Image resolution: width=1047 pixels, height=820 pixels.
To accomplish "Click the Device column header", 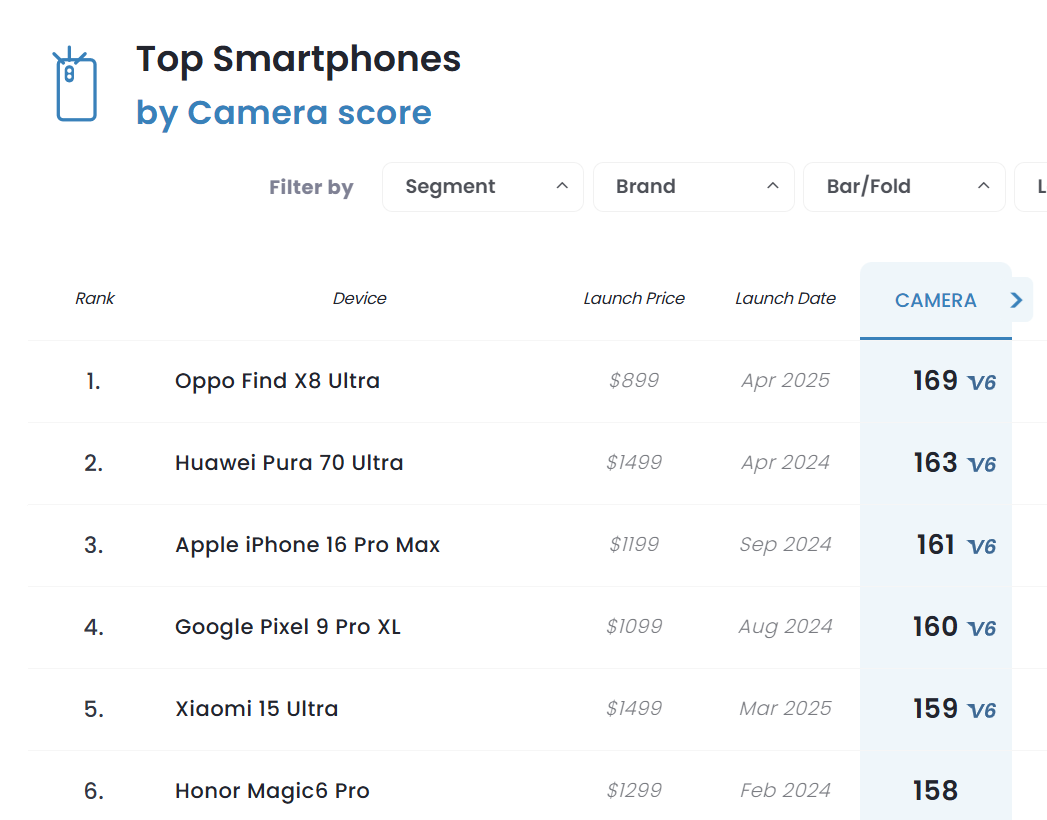I will [359, 298].
